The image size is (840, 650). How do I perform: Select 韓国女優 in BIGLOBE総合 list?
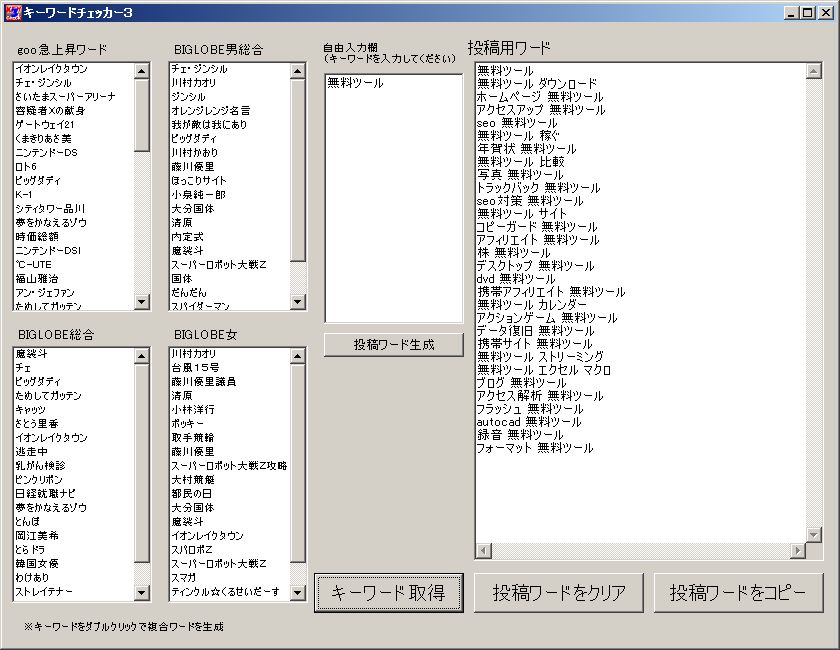[x=37, y=563]
